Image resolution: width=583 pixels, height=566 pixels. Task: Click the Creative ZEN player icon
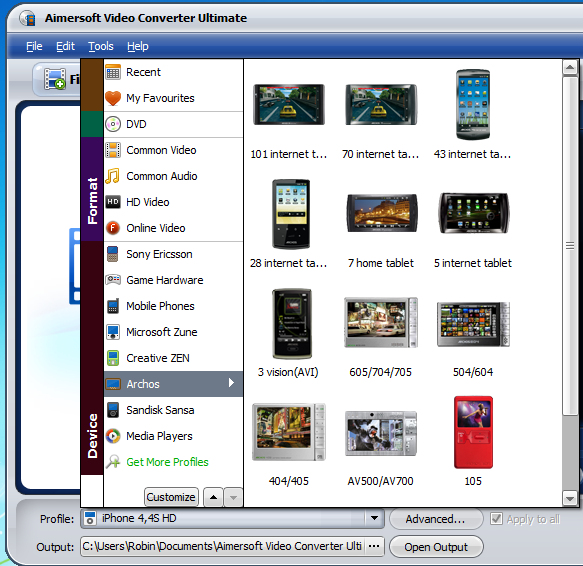pos(113,358)
